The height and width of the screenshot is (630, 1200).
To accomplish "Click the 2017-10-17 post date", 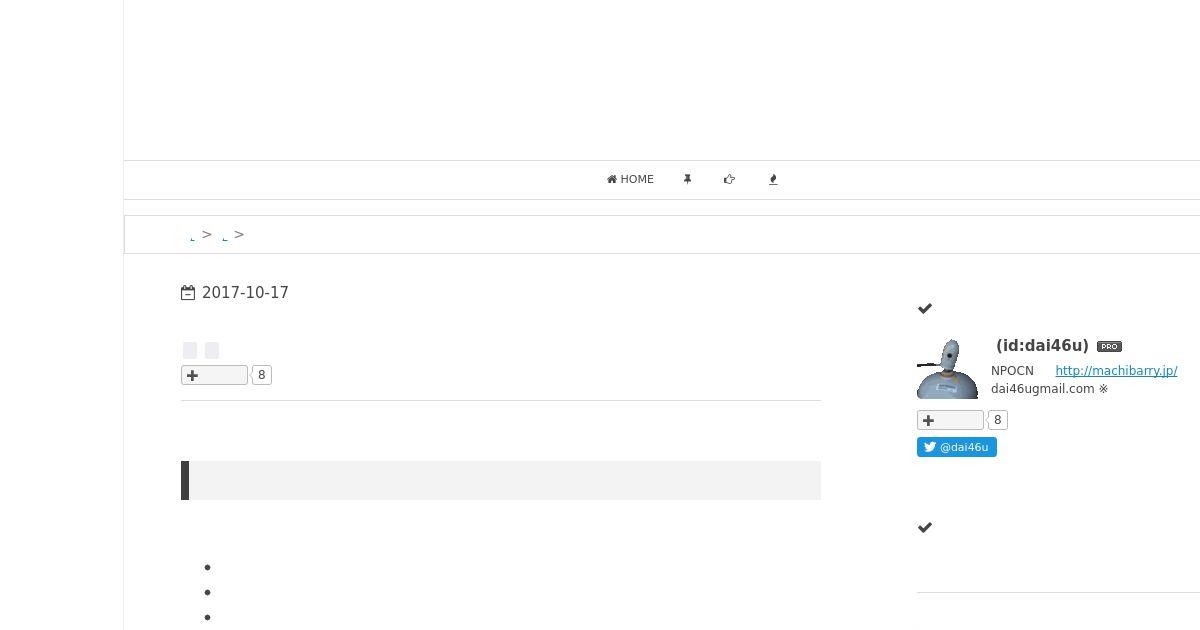I will (245, 293).
